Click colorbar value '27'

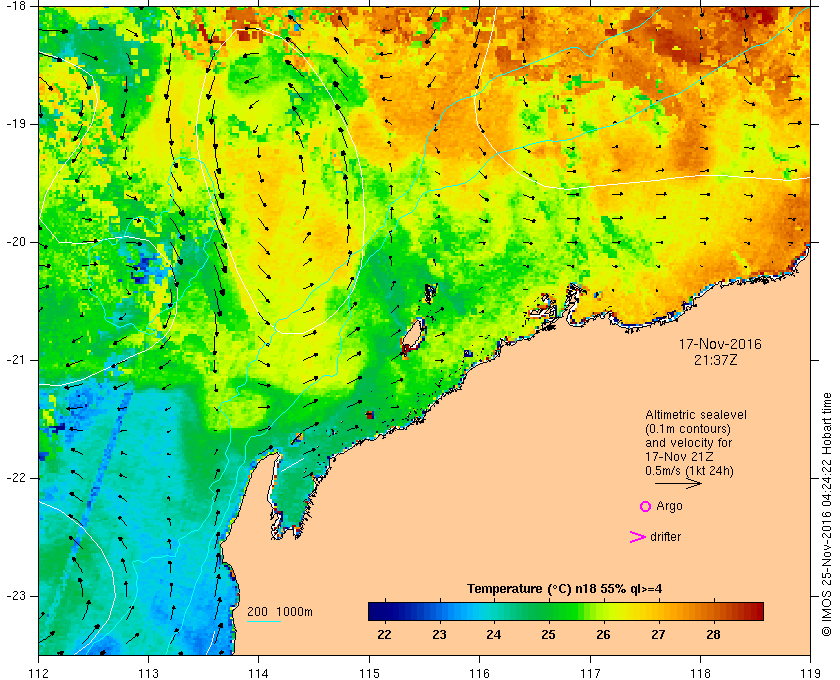point(658,635)
